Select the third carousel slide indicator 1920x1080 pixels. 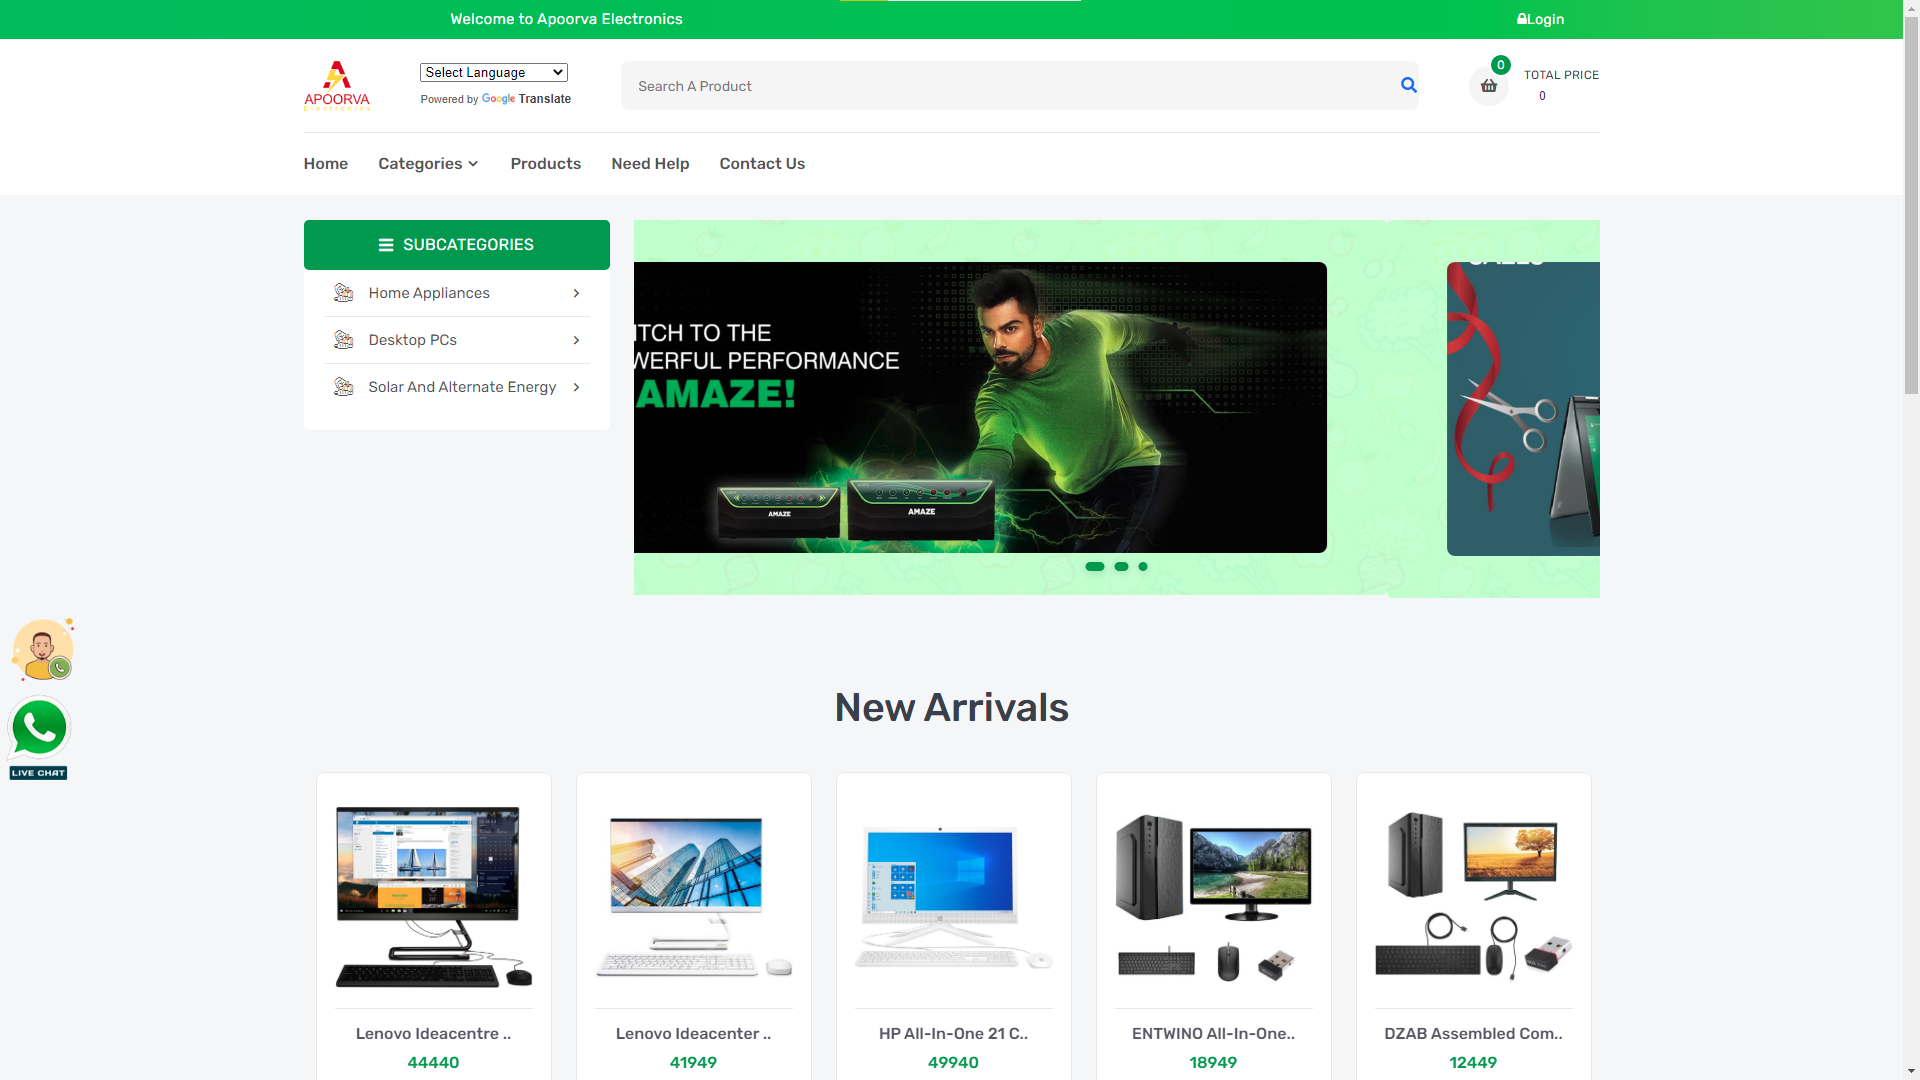pyautogui.click(x=1143, y=567)
